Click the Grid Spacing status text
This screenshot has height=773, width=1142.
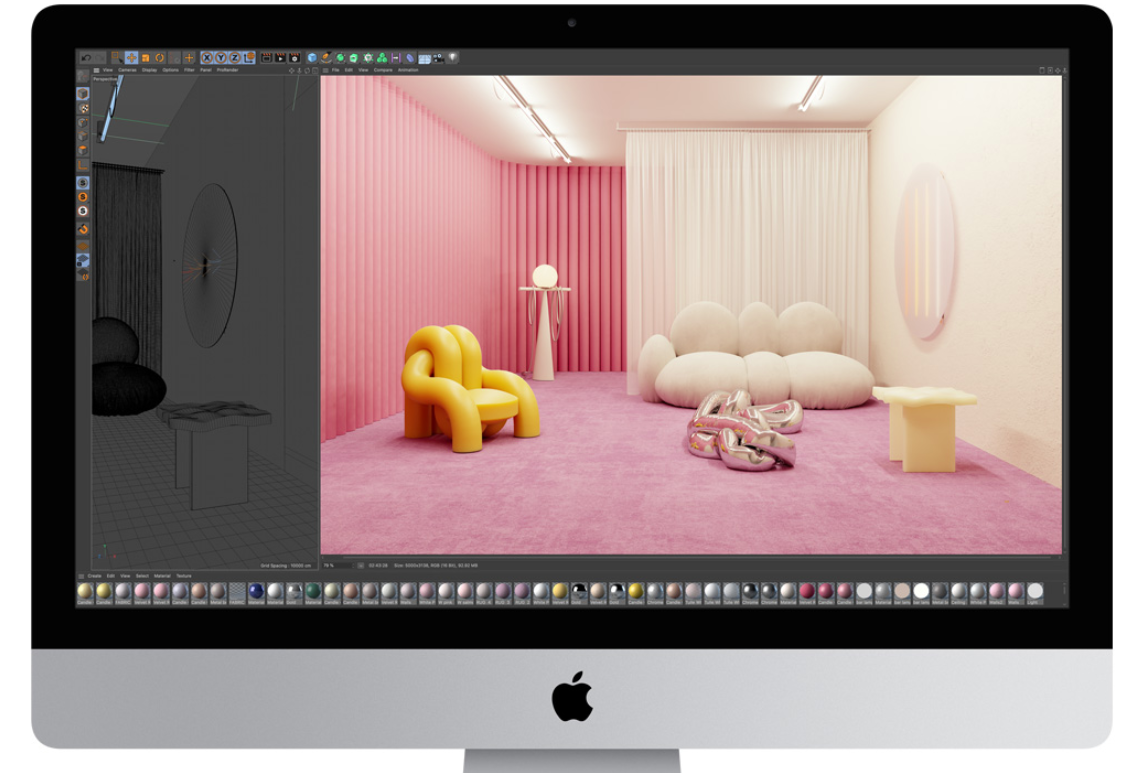point(286,565)
